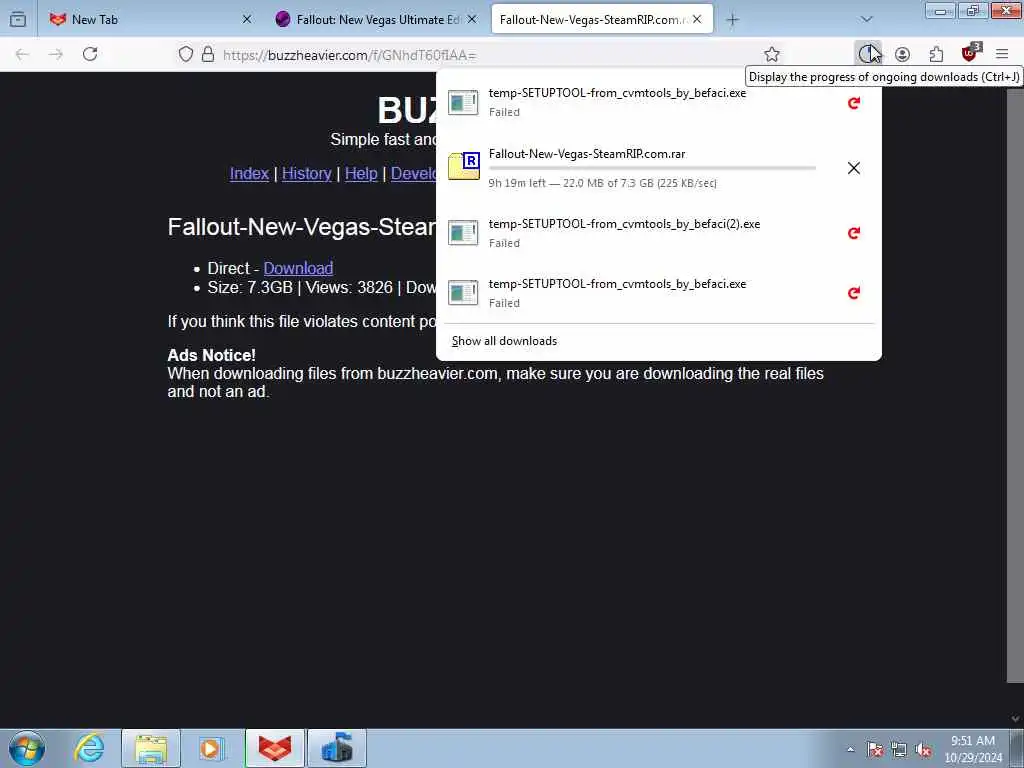
Task: Open Windows Media Player from taskbar
Action: 212,748
